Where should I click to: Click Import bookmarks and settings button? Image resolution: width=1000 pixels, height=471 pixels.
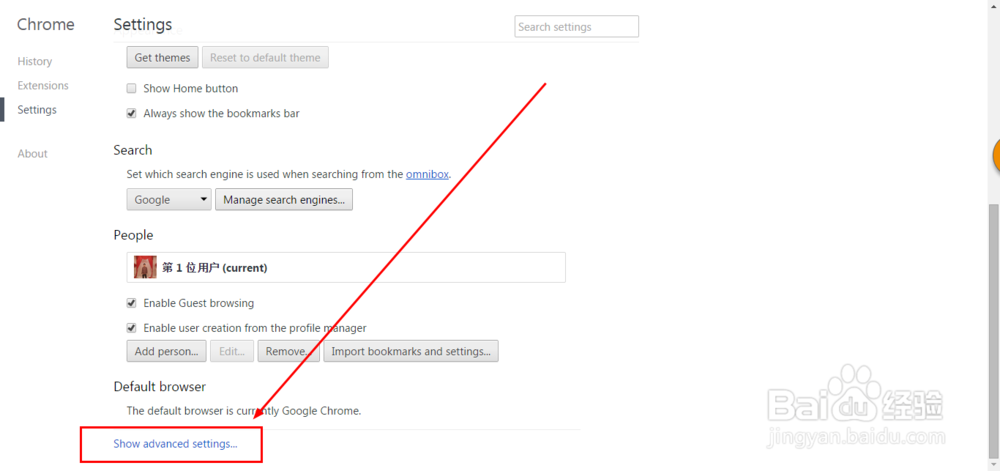pos(411,351)
